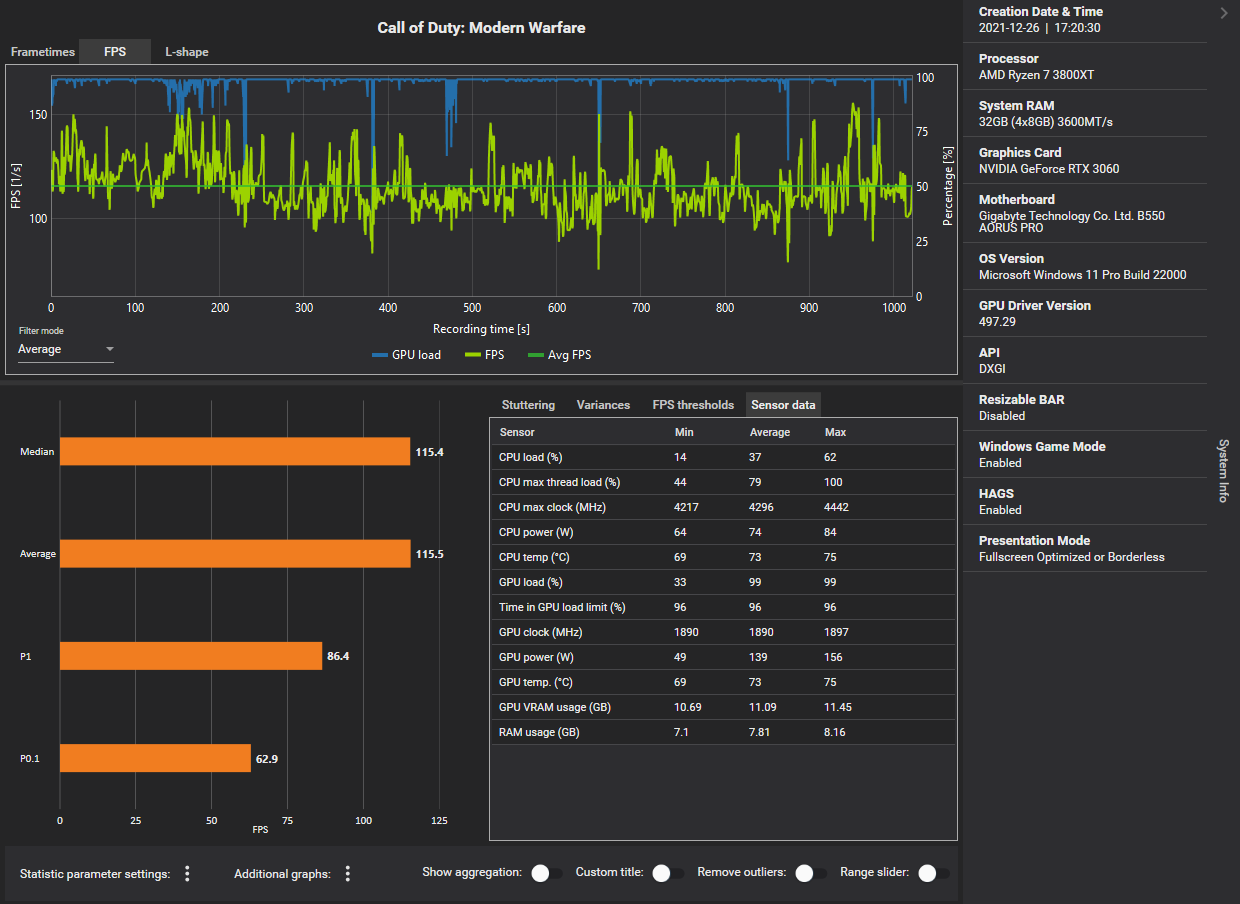Open the Stuttering tab
Viewport: 1240px width, 904px height.
[x=528, y=405]
